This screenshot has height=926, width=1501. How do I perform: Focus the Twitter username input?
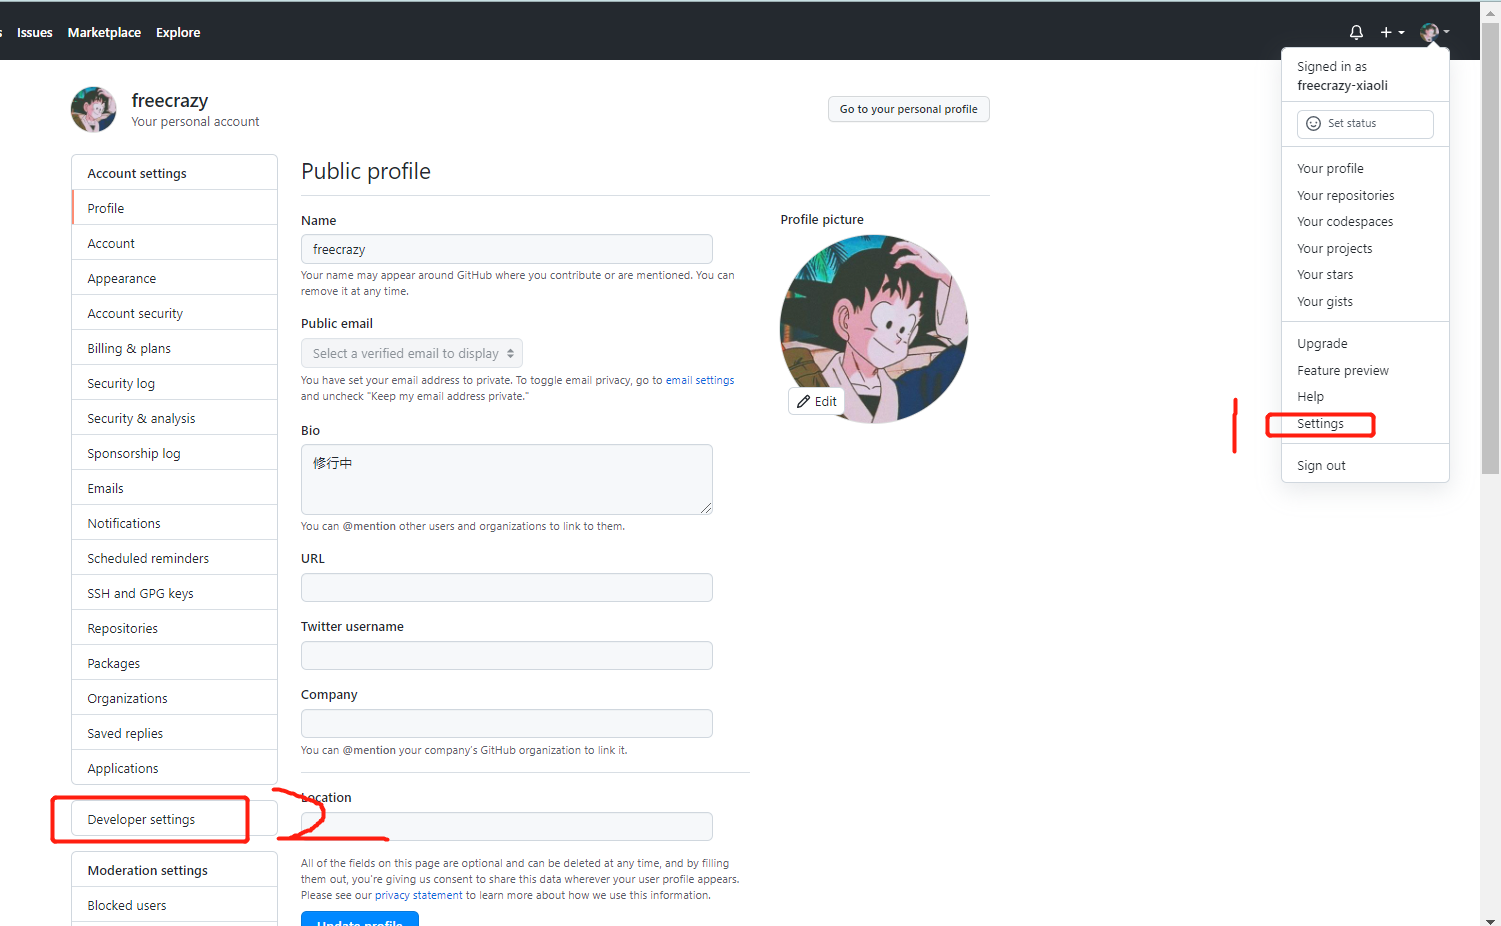(506, 656)
